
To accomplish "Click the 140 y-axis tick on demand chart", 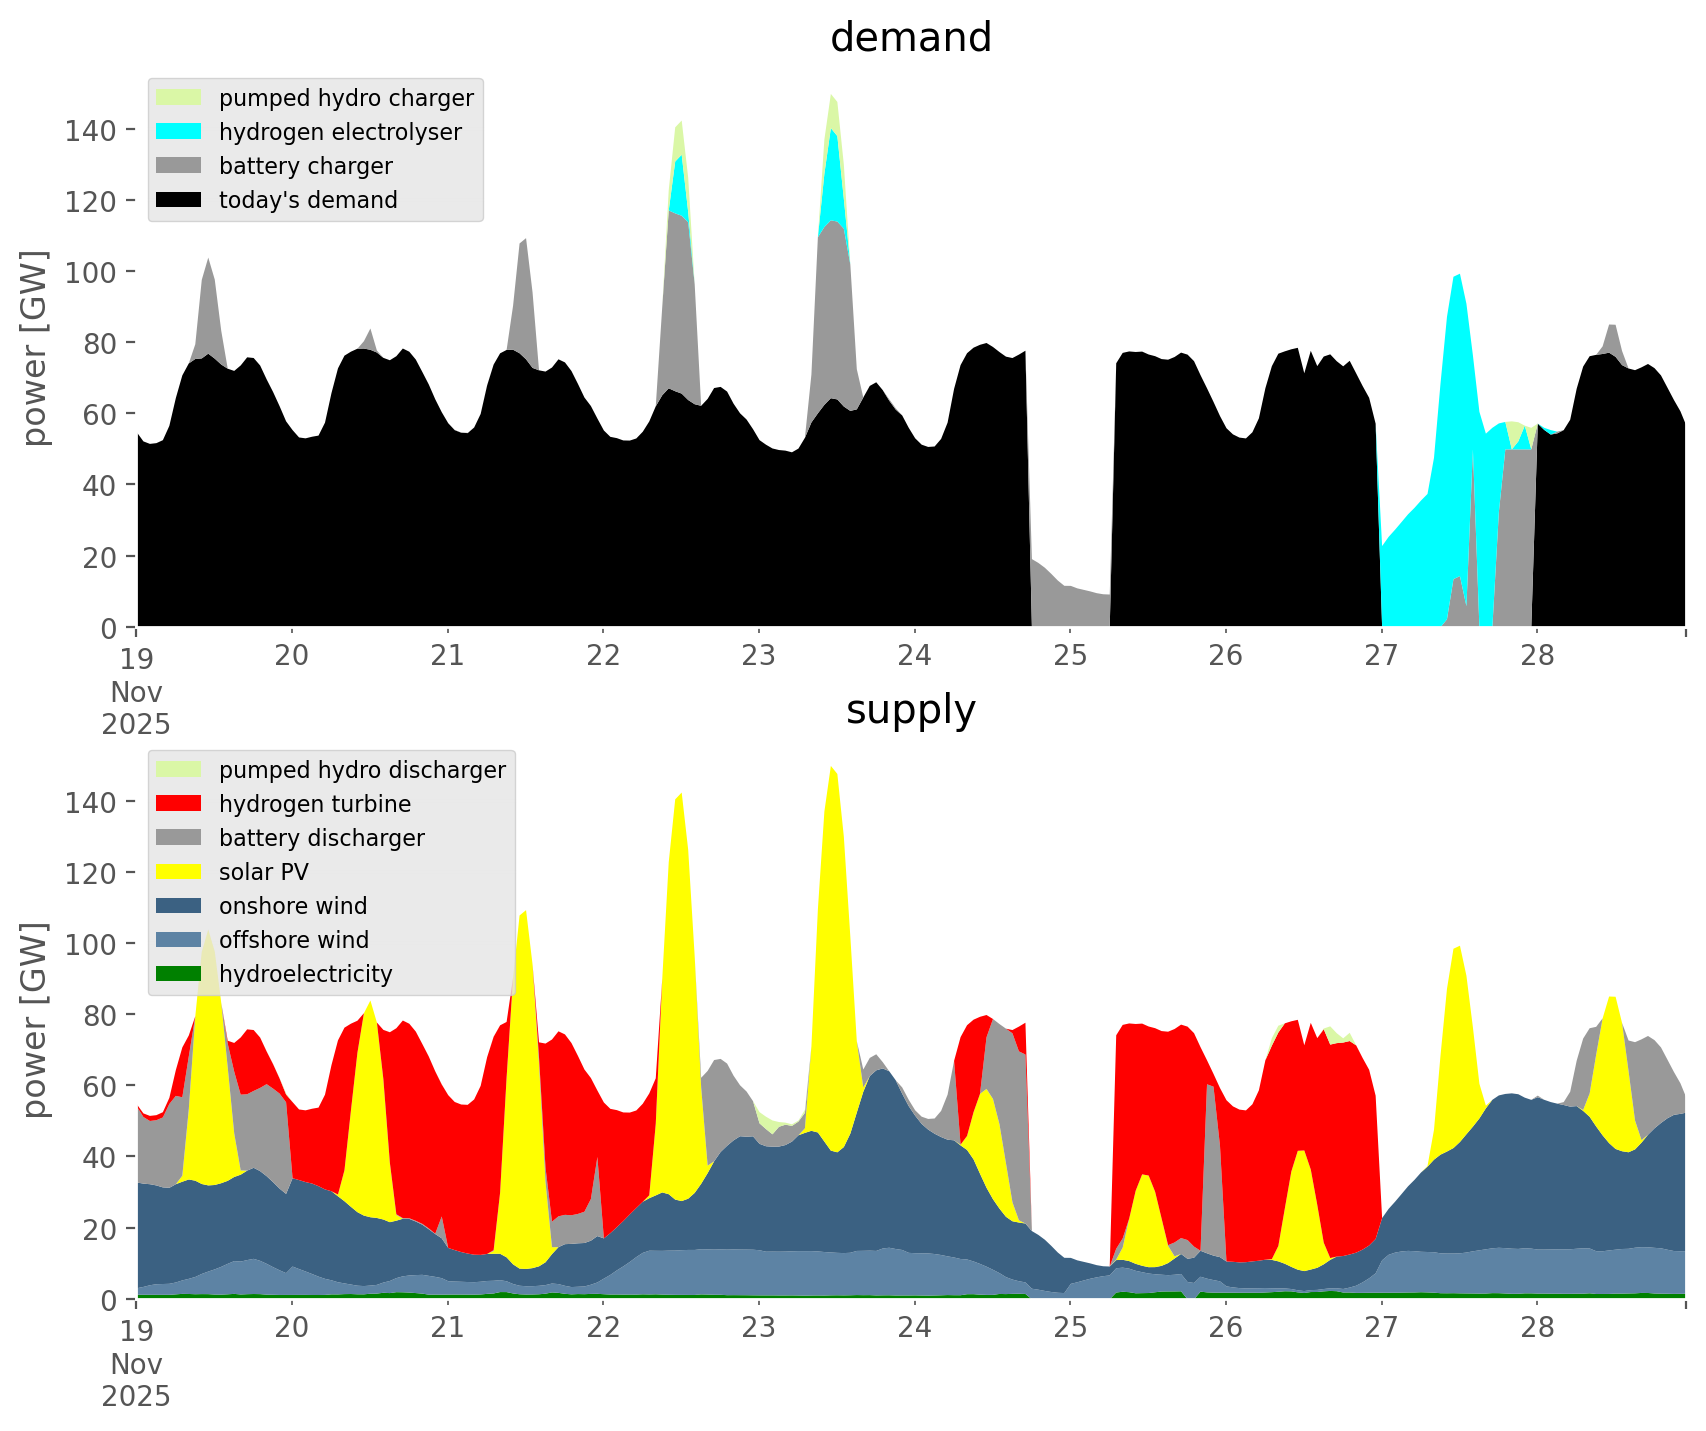I will pos(90,130).
